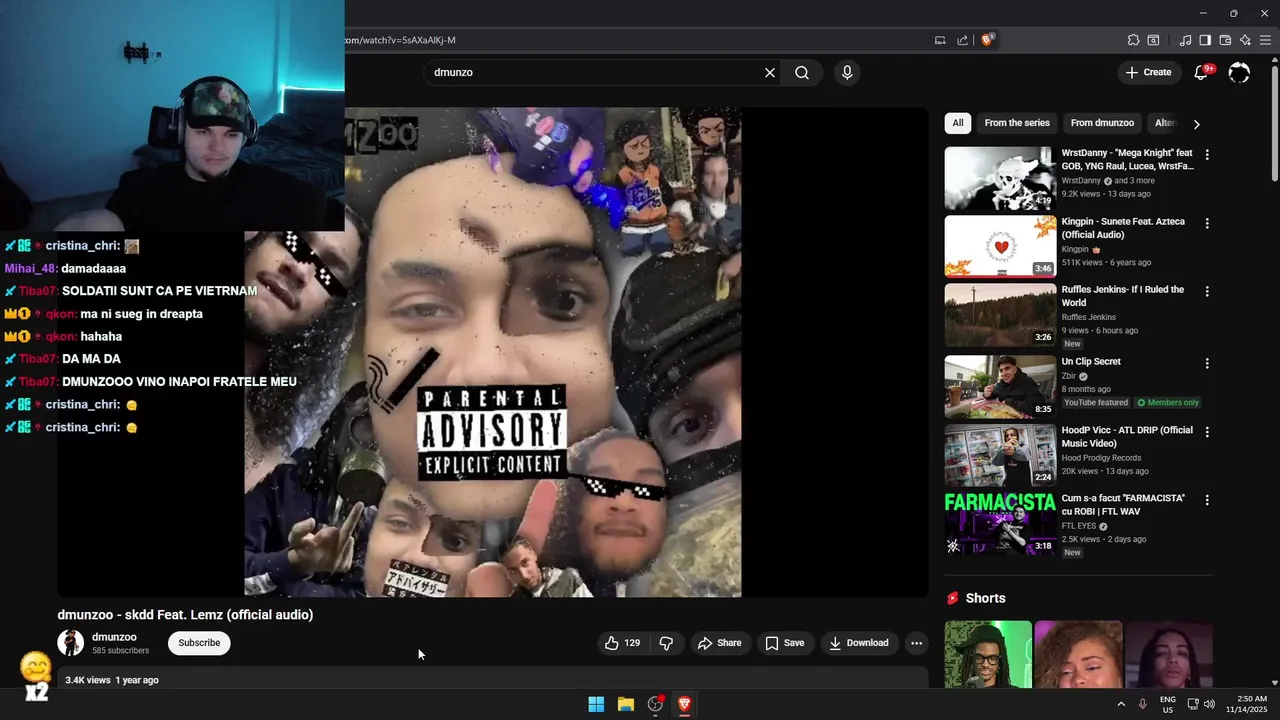Select the All filter chip
1280x720 pixels.
(958, 123)
